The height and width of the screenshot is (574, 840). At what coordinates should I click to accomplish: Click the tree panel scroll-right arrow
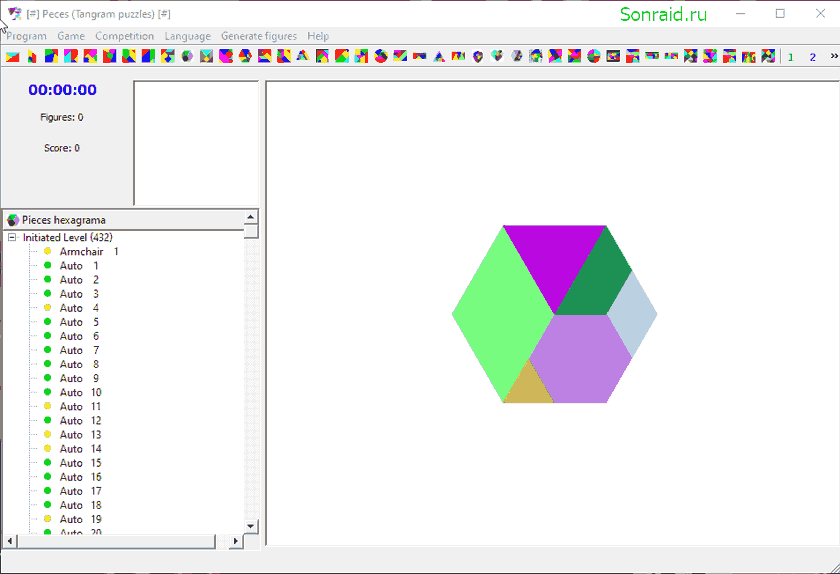click(236, 541)
